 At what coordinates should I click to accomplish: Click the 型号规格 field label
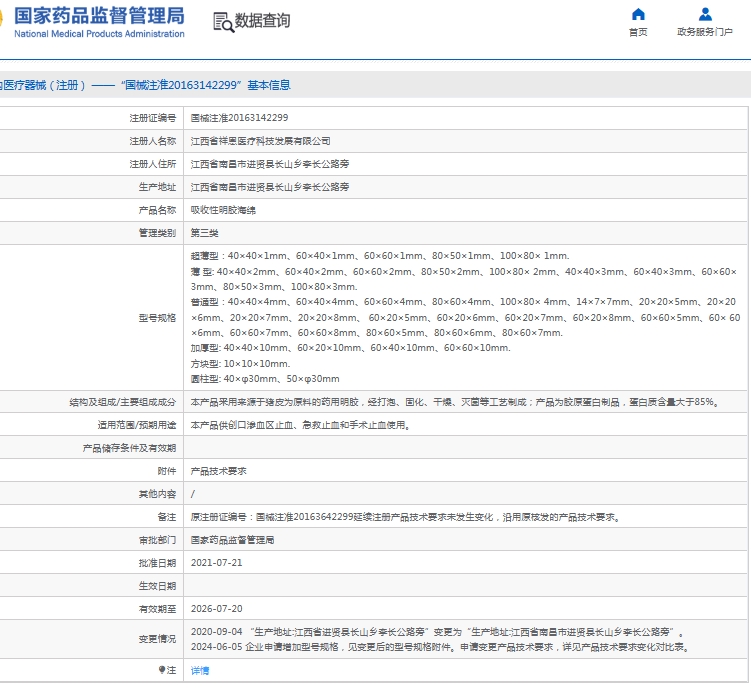[x=158, y=318]
